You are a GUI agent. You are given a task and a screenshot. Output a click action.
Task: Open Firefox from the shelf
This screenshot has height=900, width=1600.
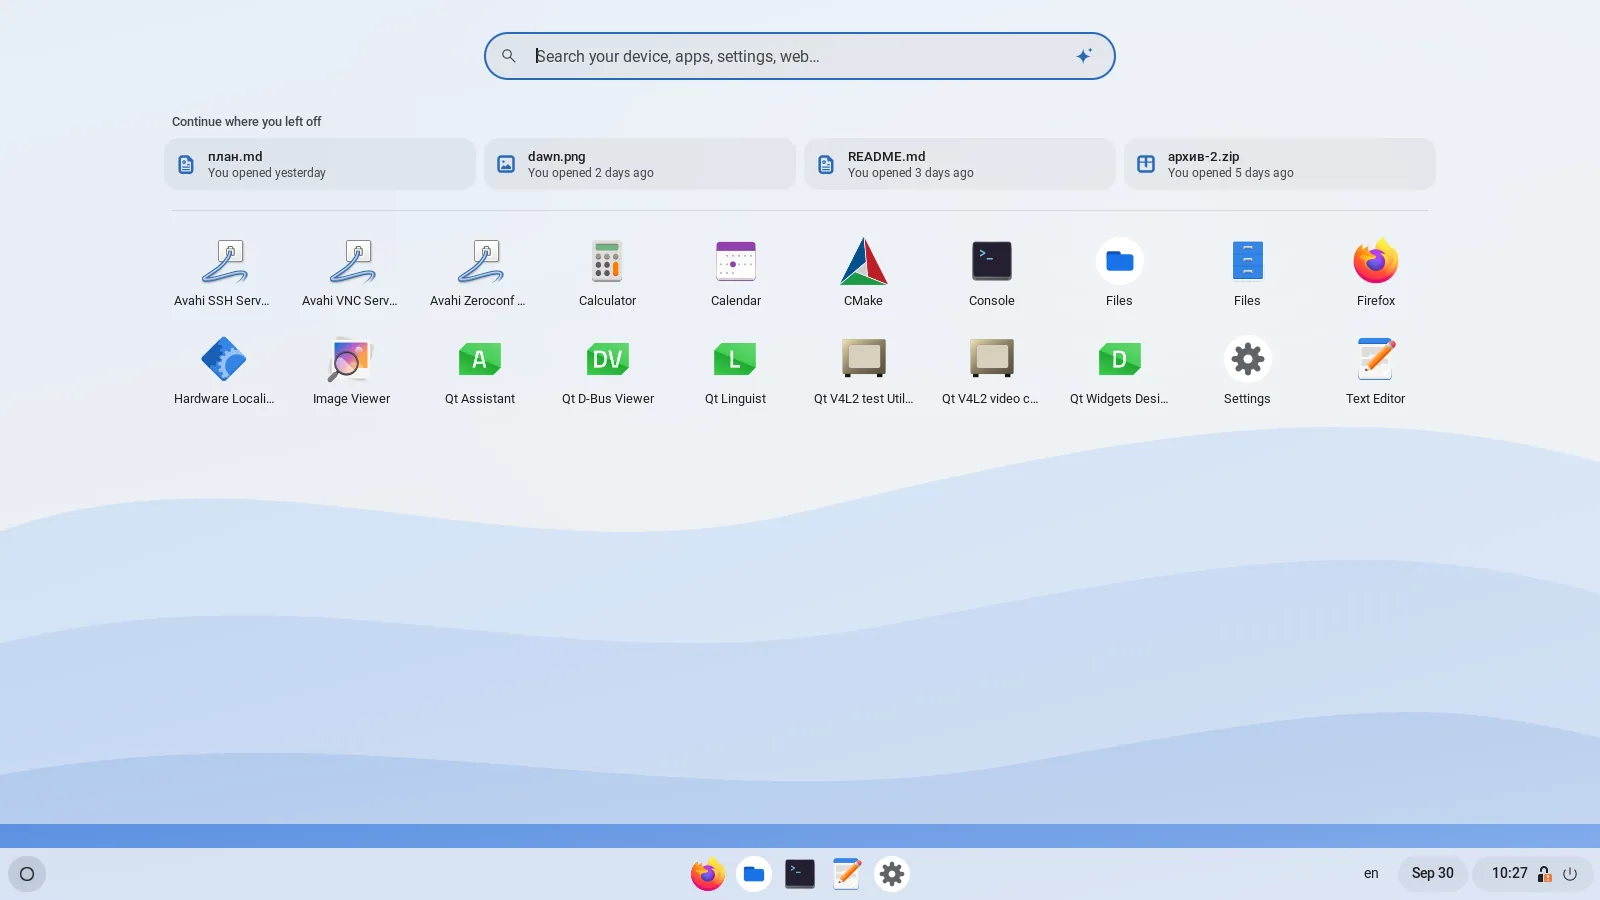click(x=708, y=874)
